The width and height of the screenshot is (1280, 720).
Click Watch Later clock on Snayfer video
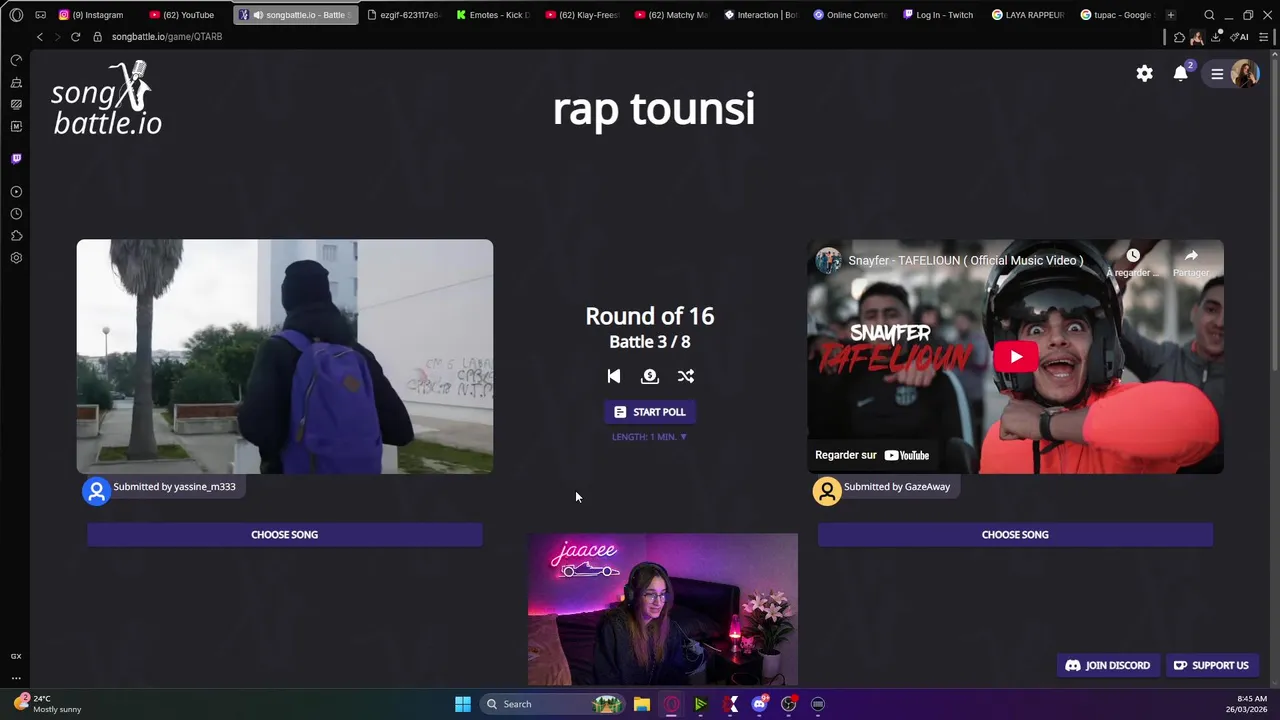tap(1133, 256)
